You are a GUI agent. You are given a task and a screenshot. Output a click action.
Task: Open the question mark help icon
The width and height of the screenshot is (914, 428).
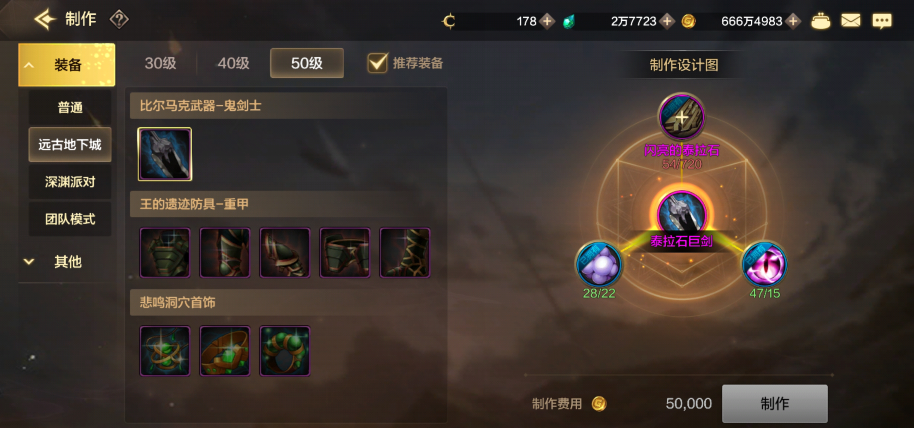coord(119,20)
